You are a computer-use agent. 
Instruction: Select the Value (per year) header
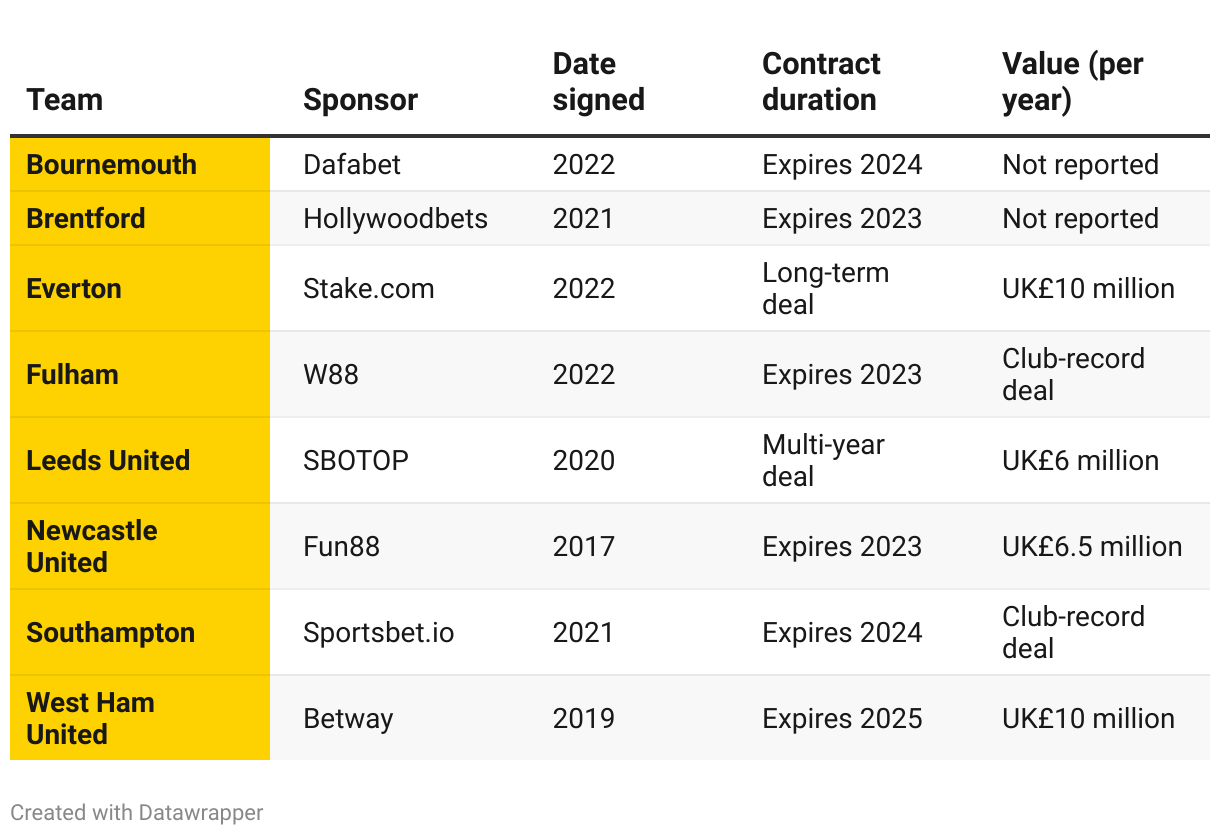pyautogui.click(x=1072, y=82)
